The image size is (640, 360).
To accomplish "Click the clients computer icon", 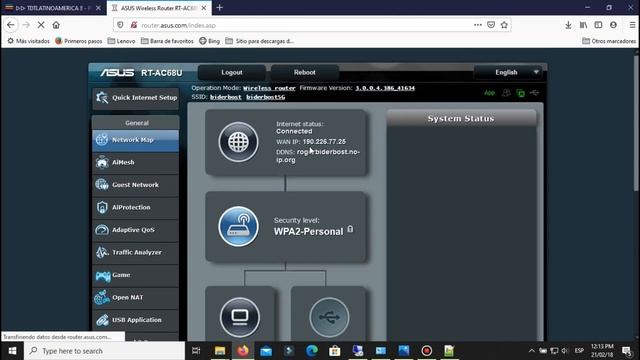I will (x=240, y=318).
